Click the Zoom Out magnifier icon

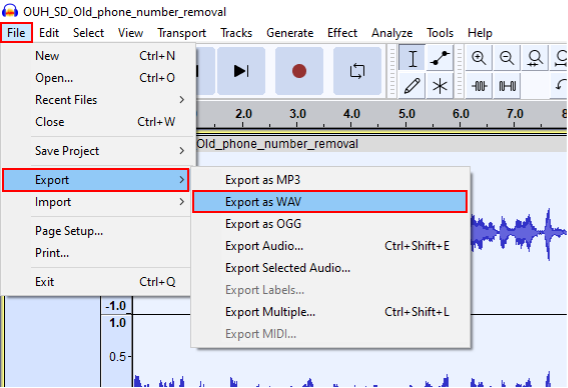(x=507, y=58)
